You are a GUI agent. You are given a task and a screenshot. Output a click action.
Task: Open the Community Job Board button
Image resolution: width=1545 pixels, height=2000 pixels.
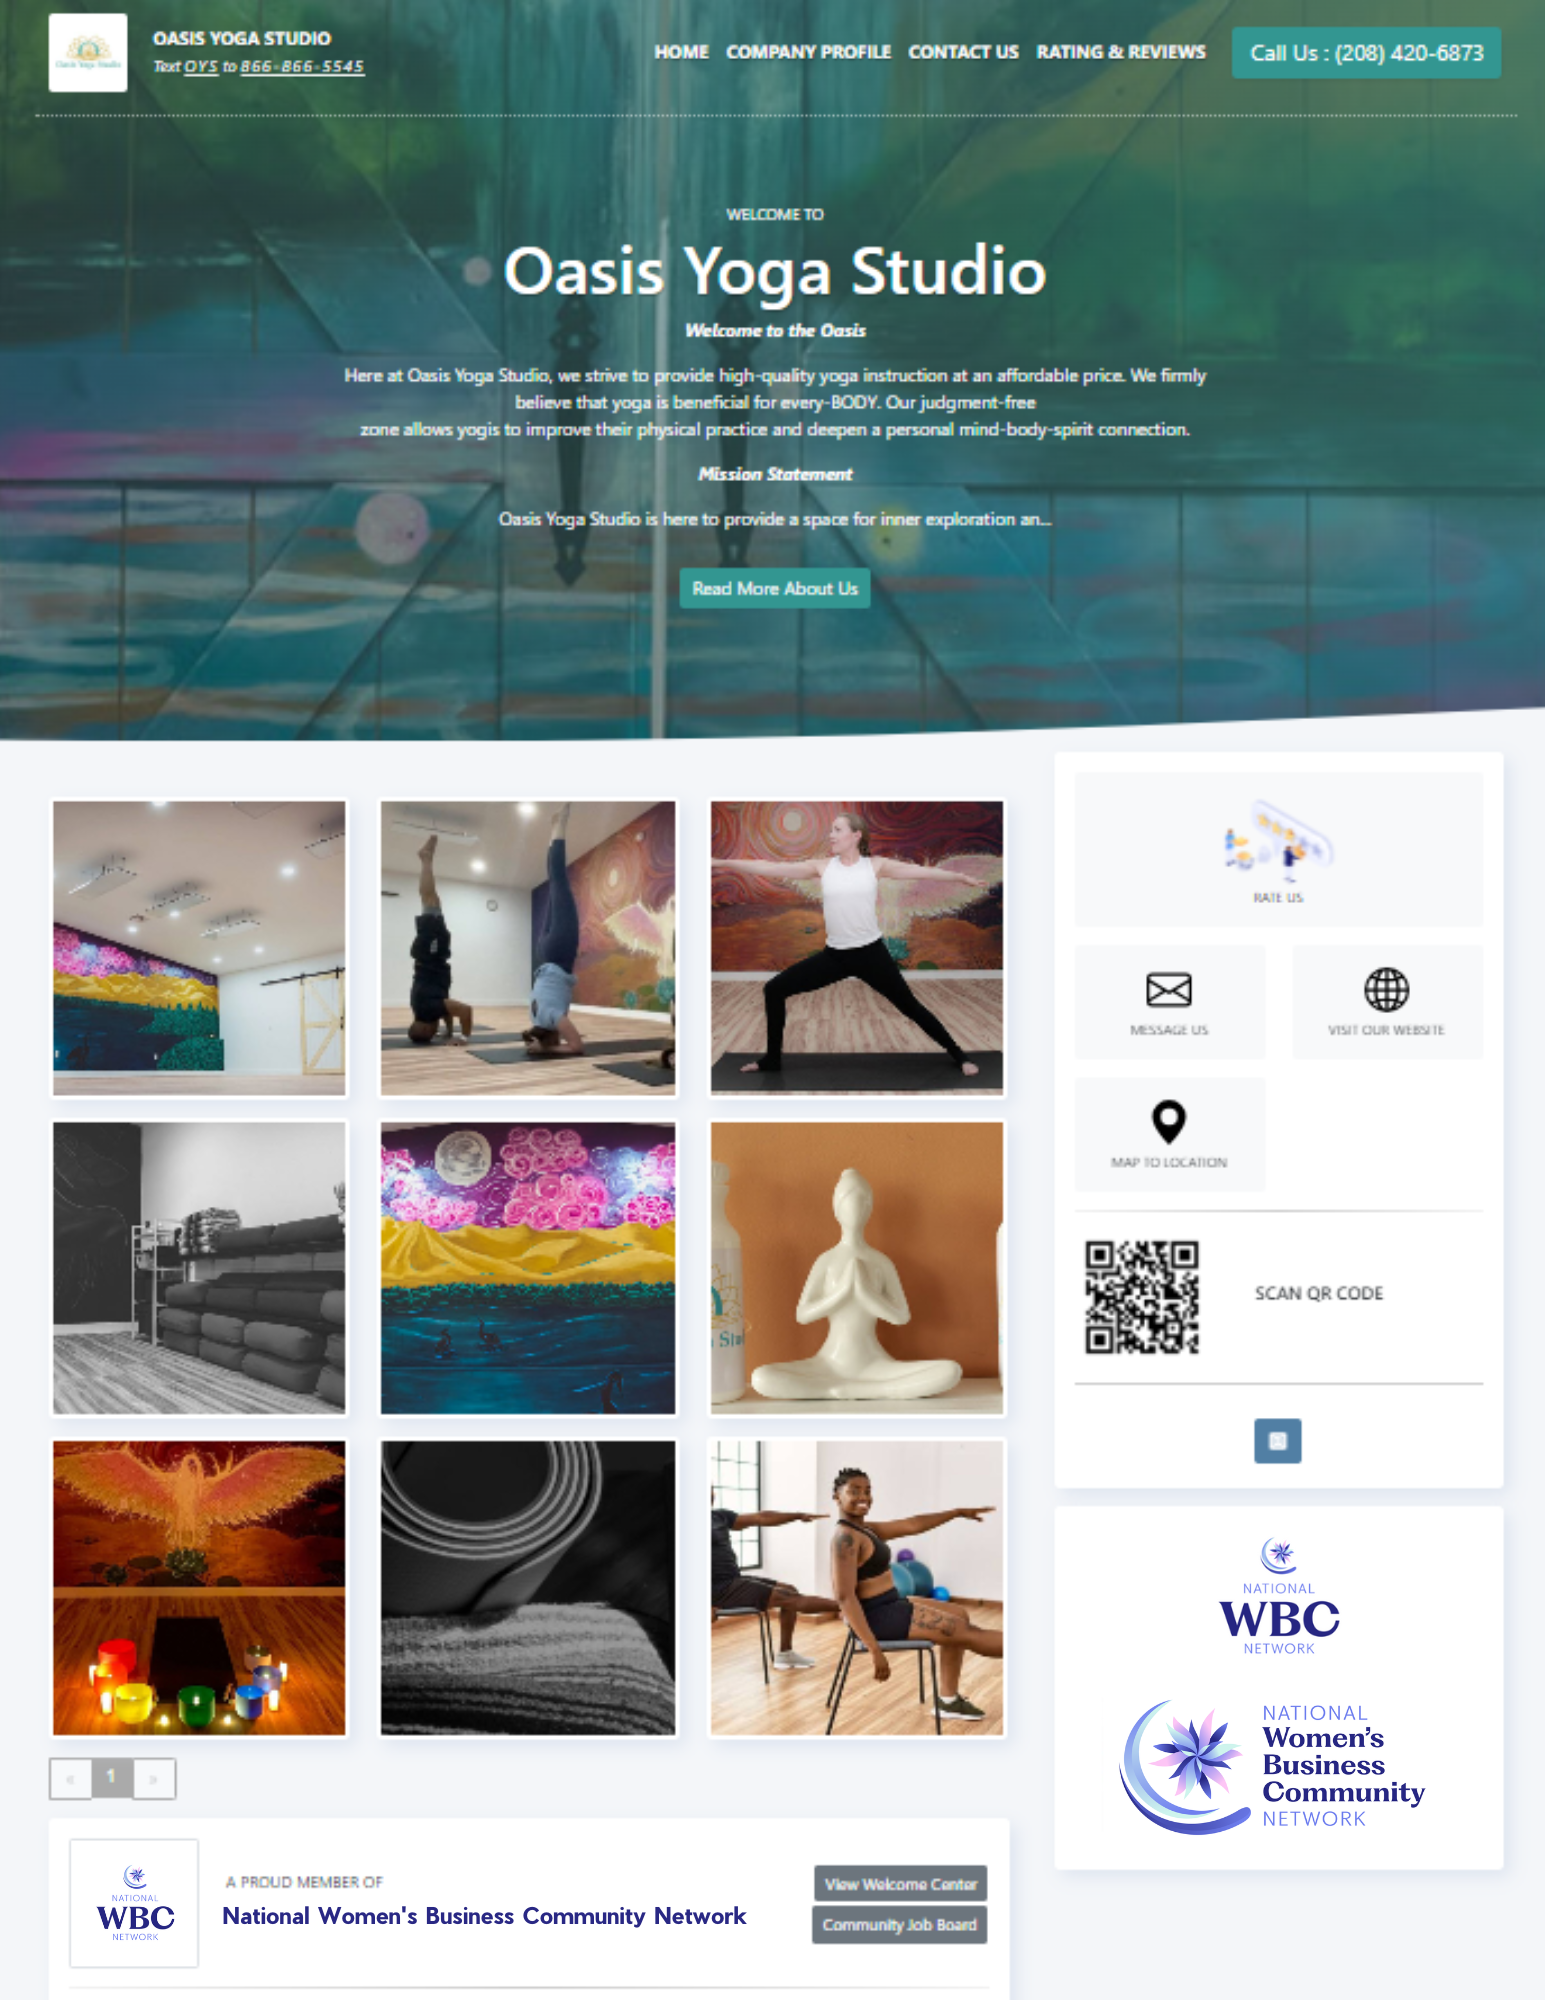pos(899,1925)
